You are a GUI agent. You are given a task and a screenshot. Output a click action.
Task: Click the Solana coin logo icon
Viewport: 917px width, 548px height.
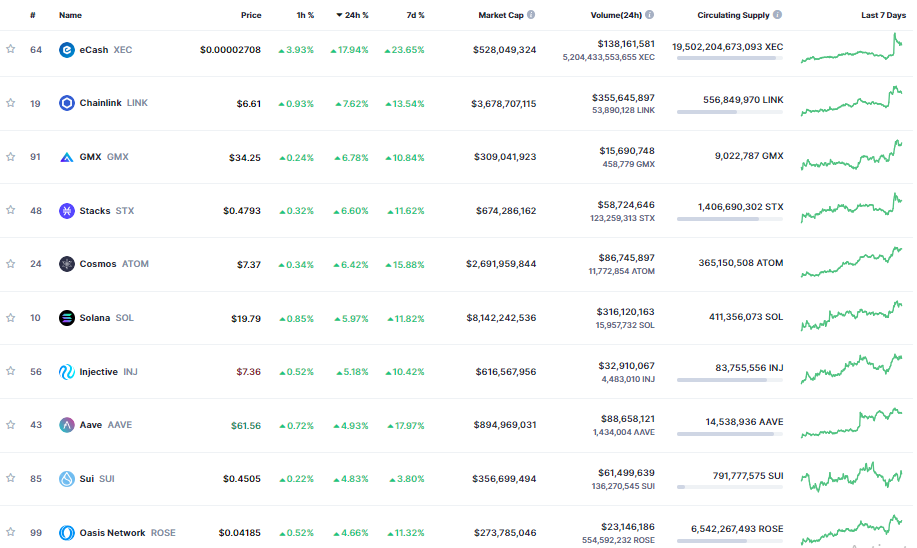(67, 318)
